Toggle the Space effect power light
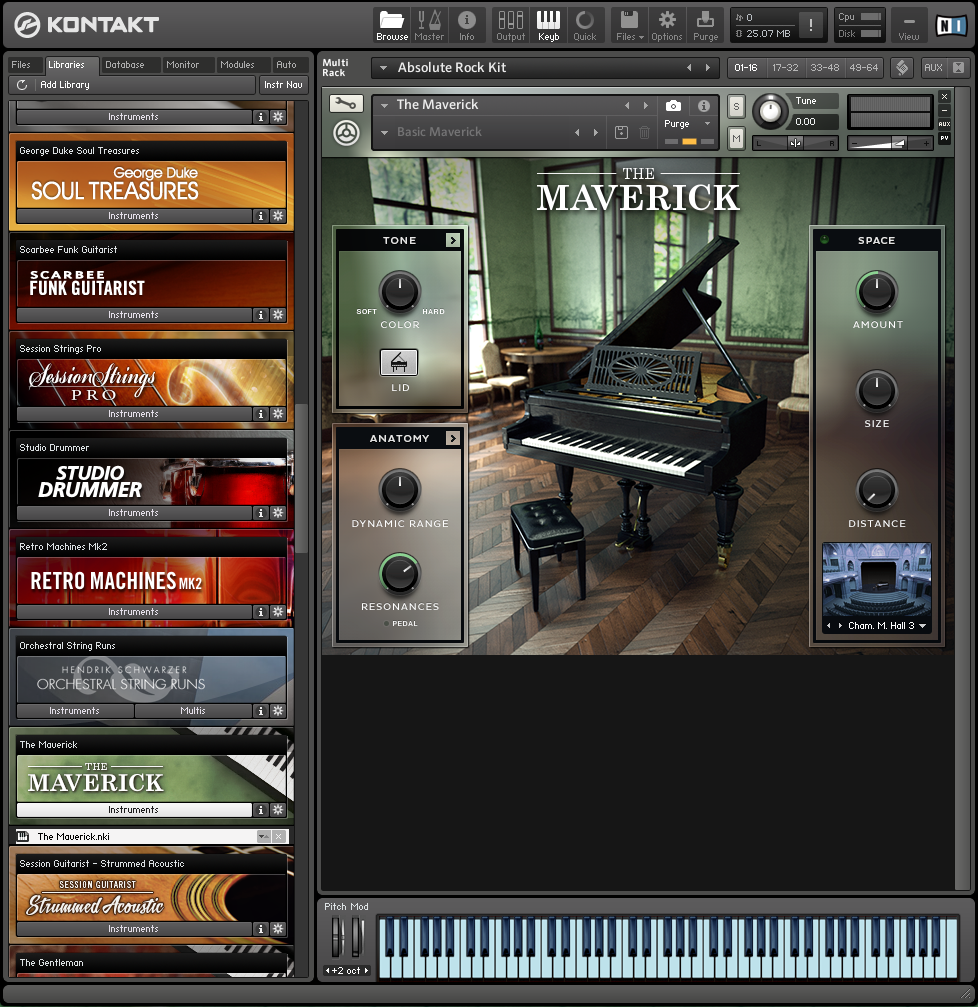Screen dimensions: 978x1007 [x=825, y=240]
